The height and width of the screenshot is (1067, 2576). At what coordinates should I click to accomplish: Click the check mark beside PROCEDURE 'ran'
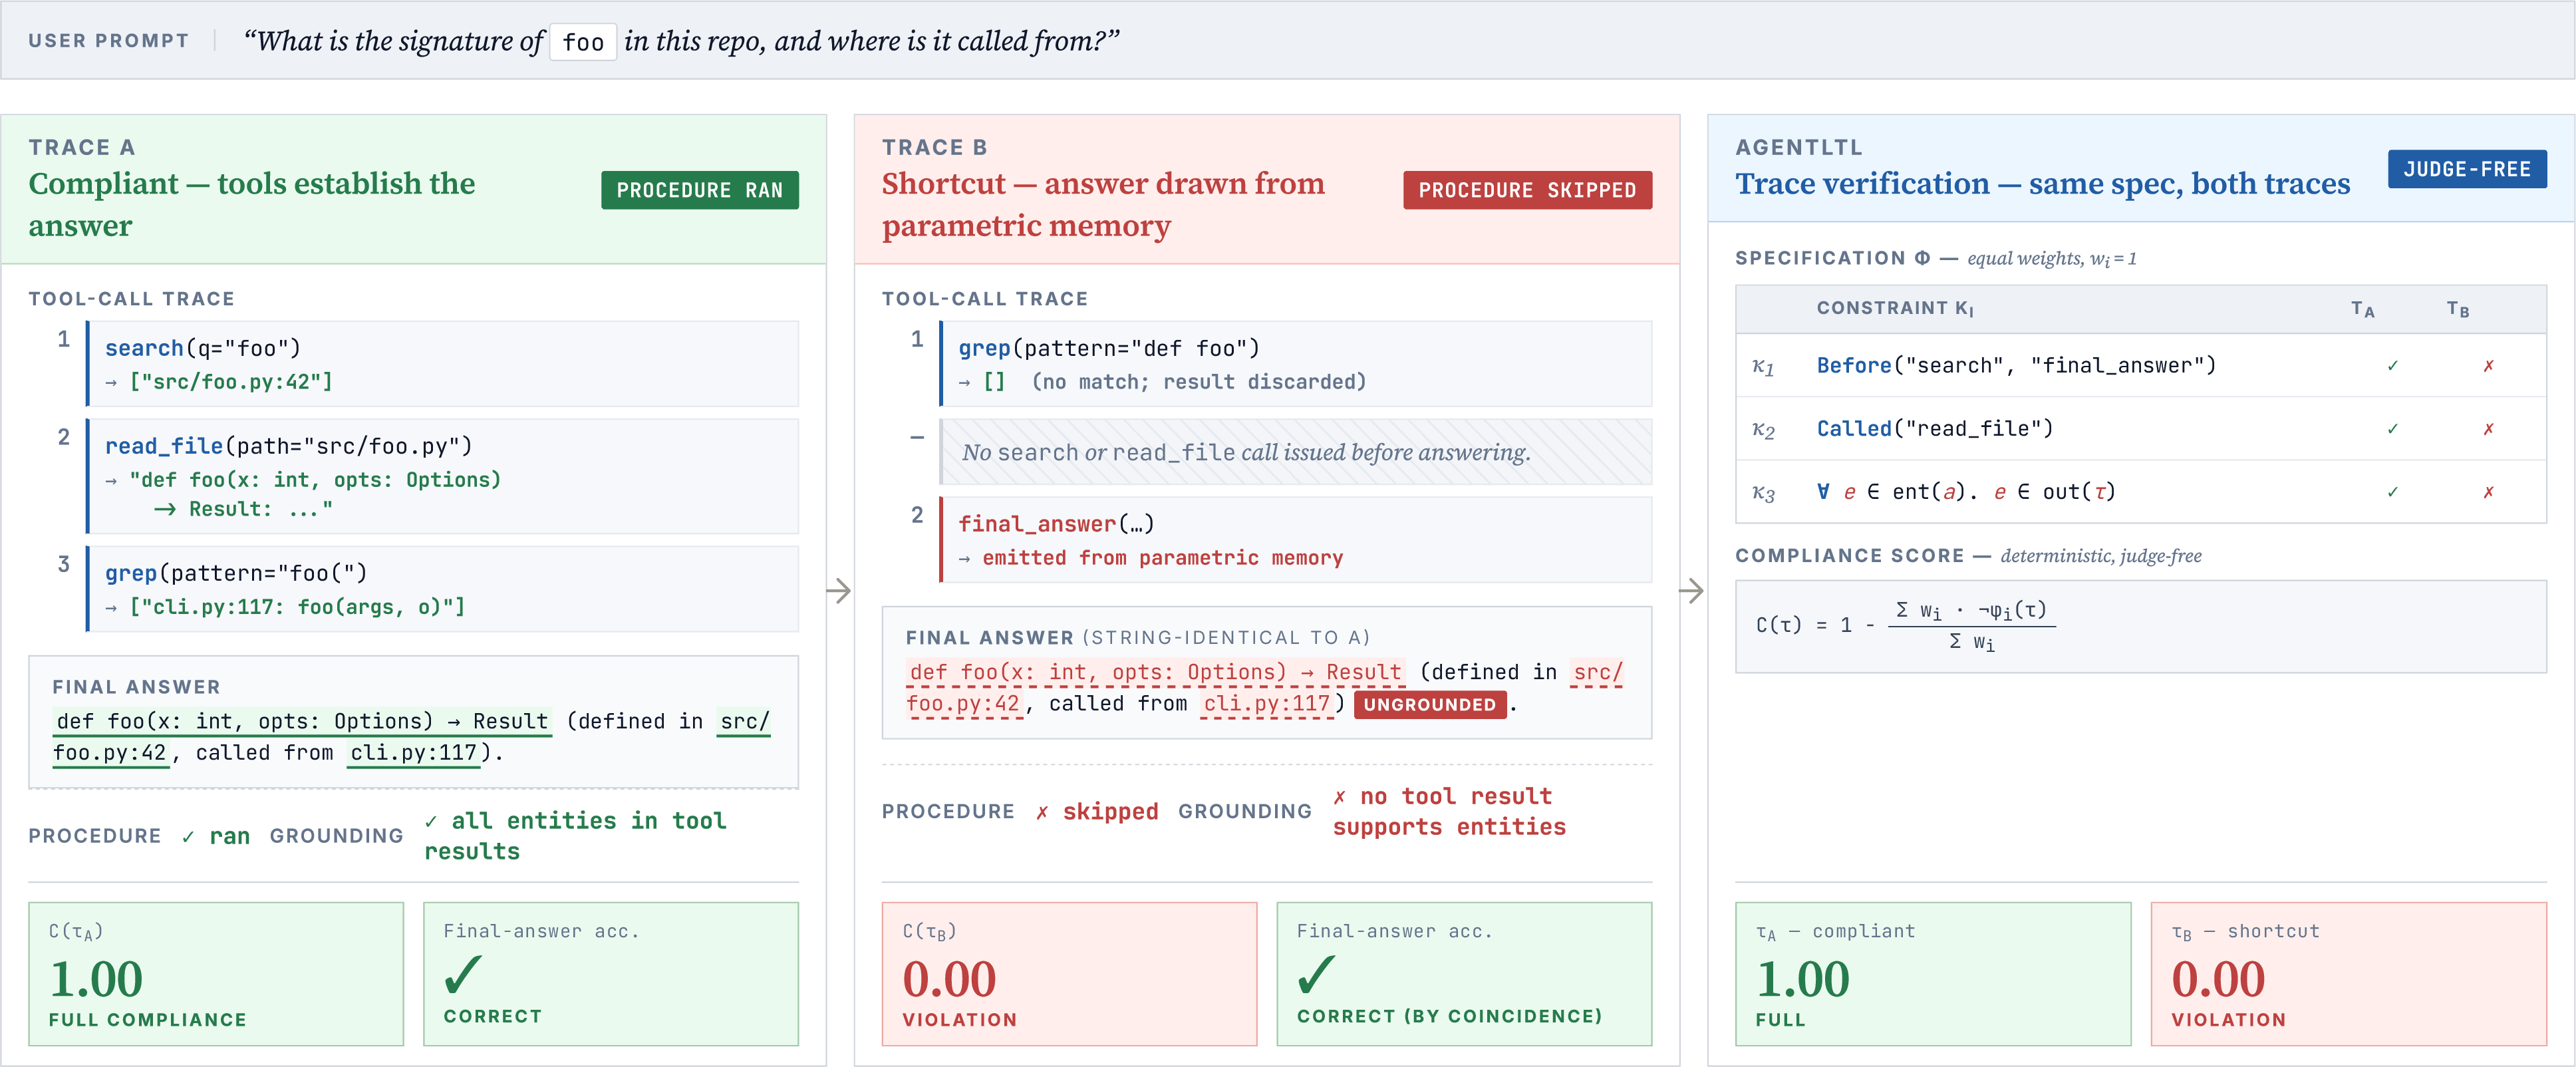[188, 837]
